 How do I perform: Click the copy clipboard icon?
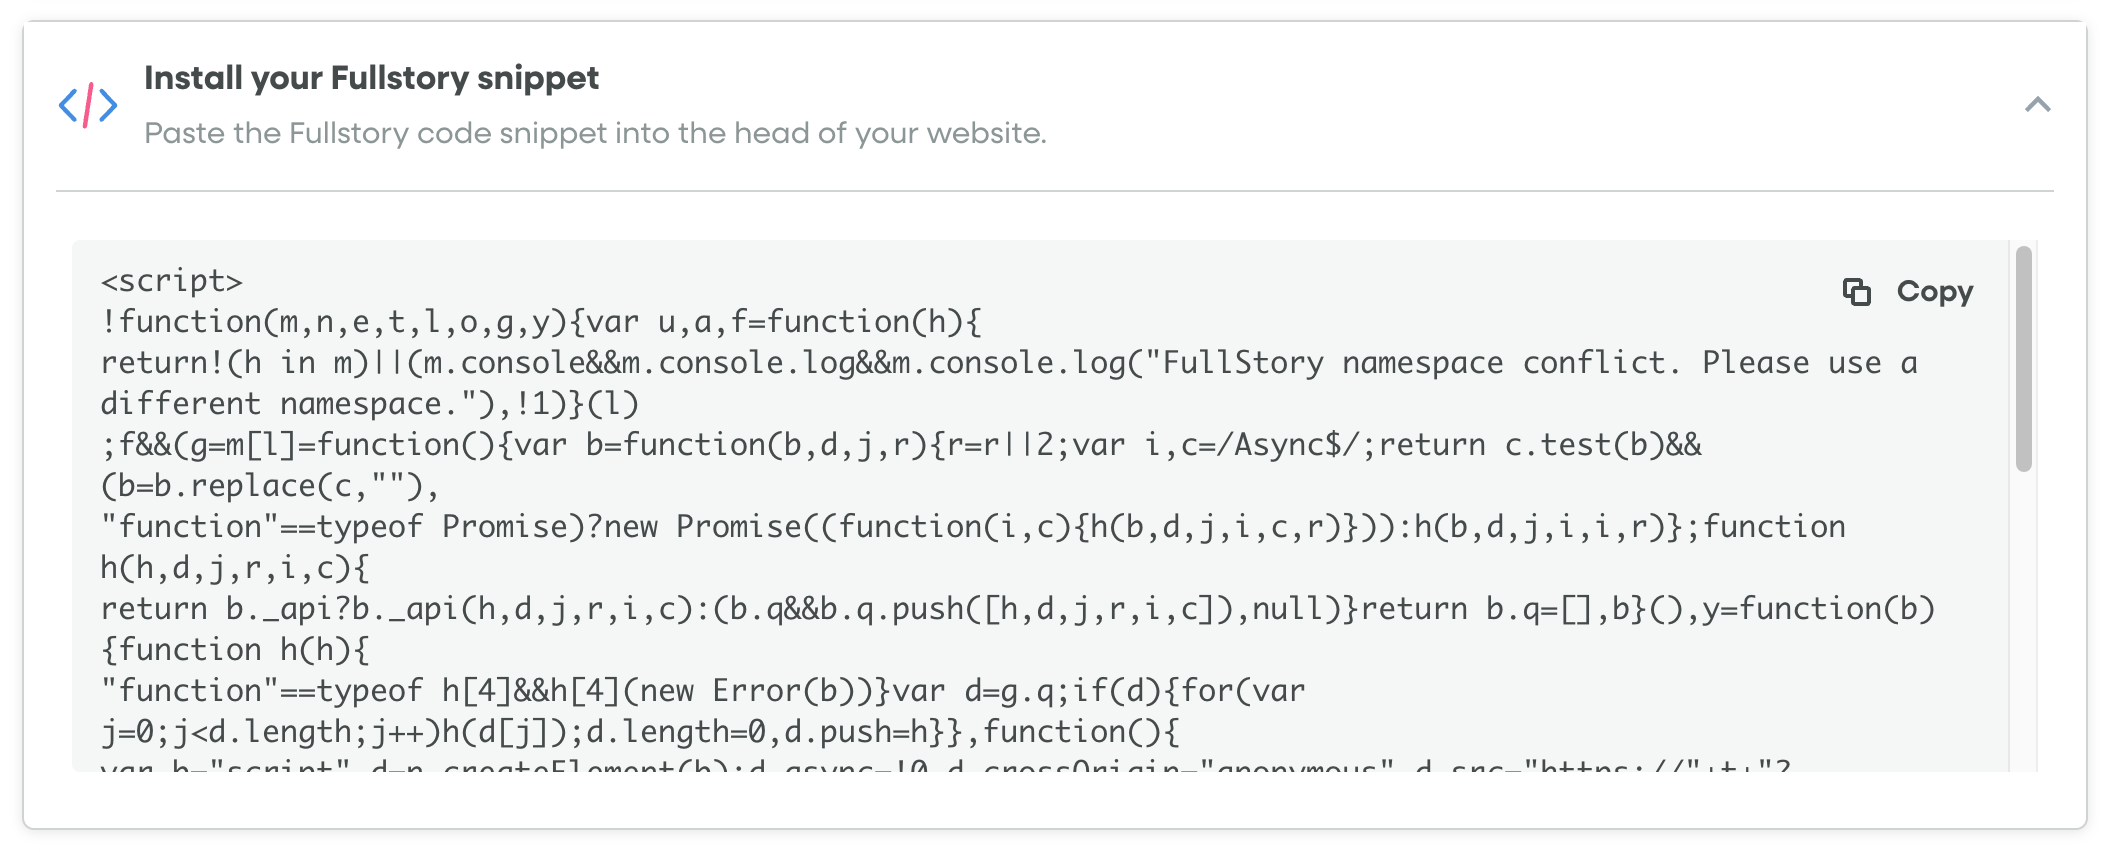pos(1856,291)
